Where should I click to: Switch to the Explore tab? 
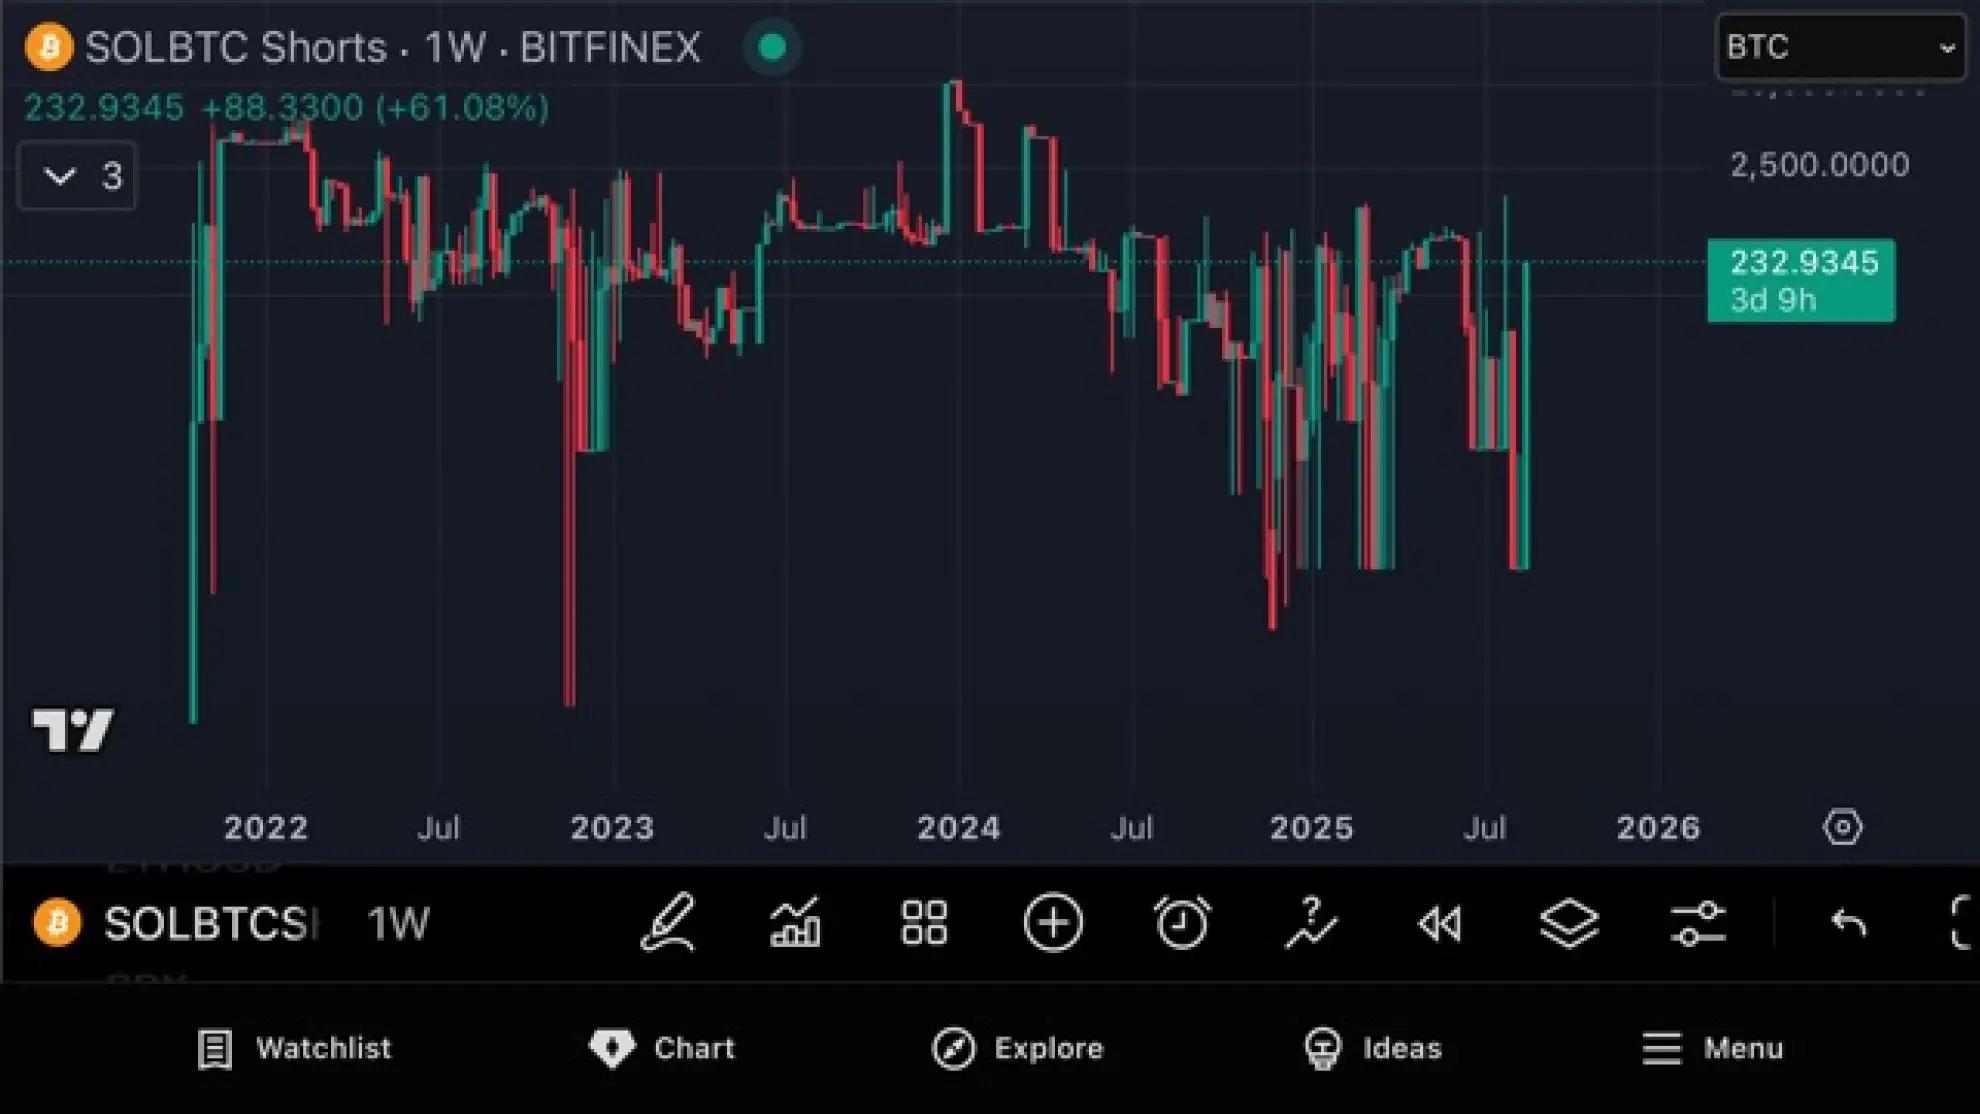1018,1048
